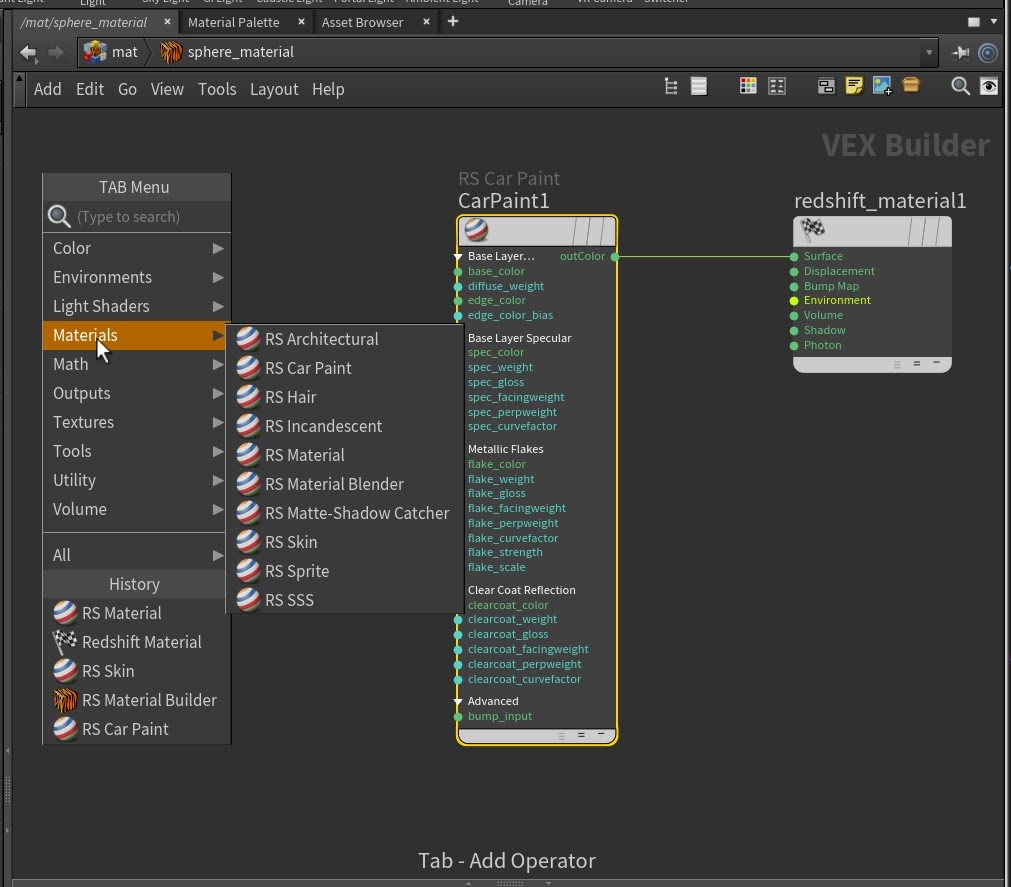Image resolution: width=1011 pixels, height=887 pixels.
Task: Choose RS Hair material
Action: click(345, 397)
